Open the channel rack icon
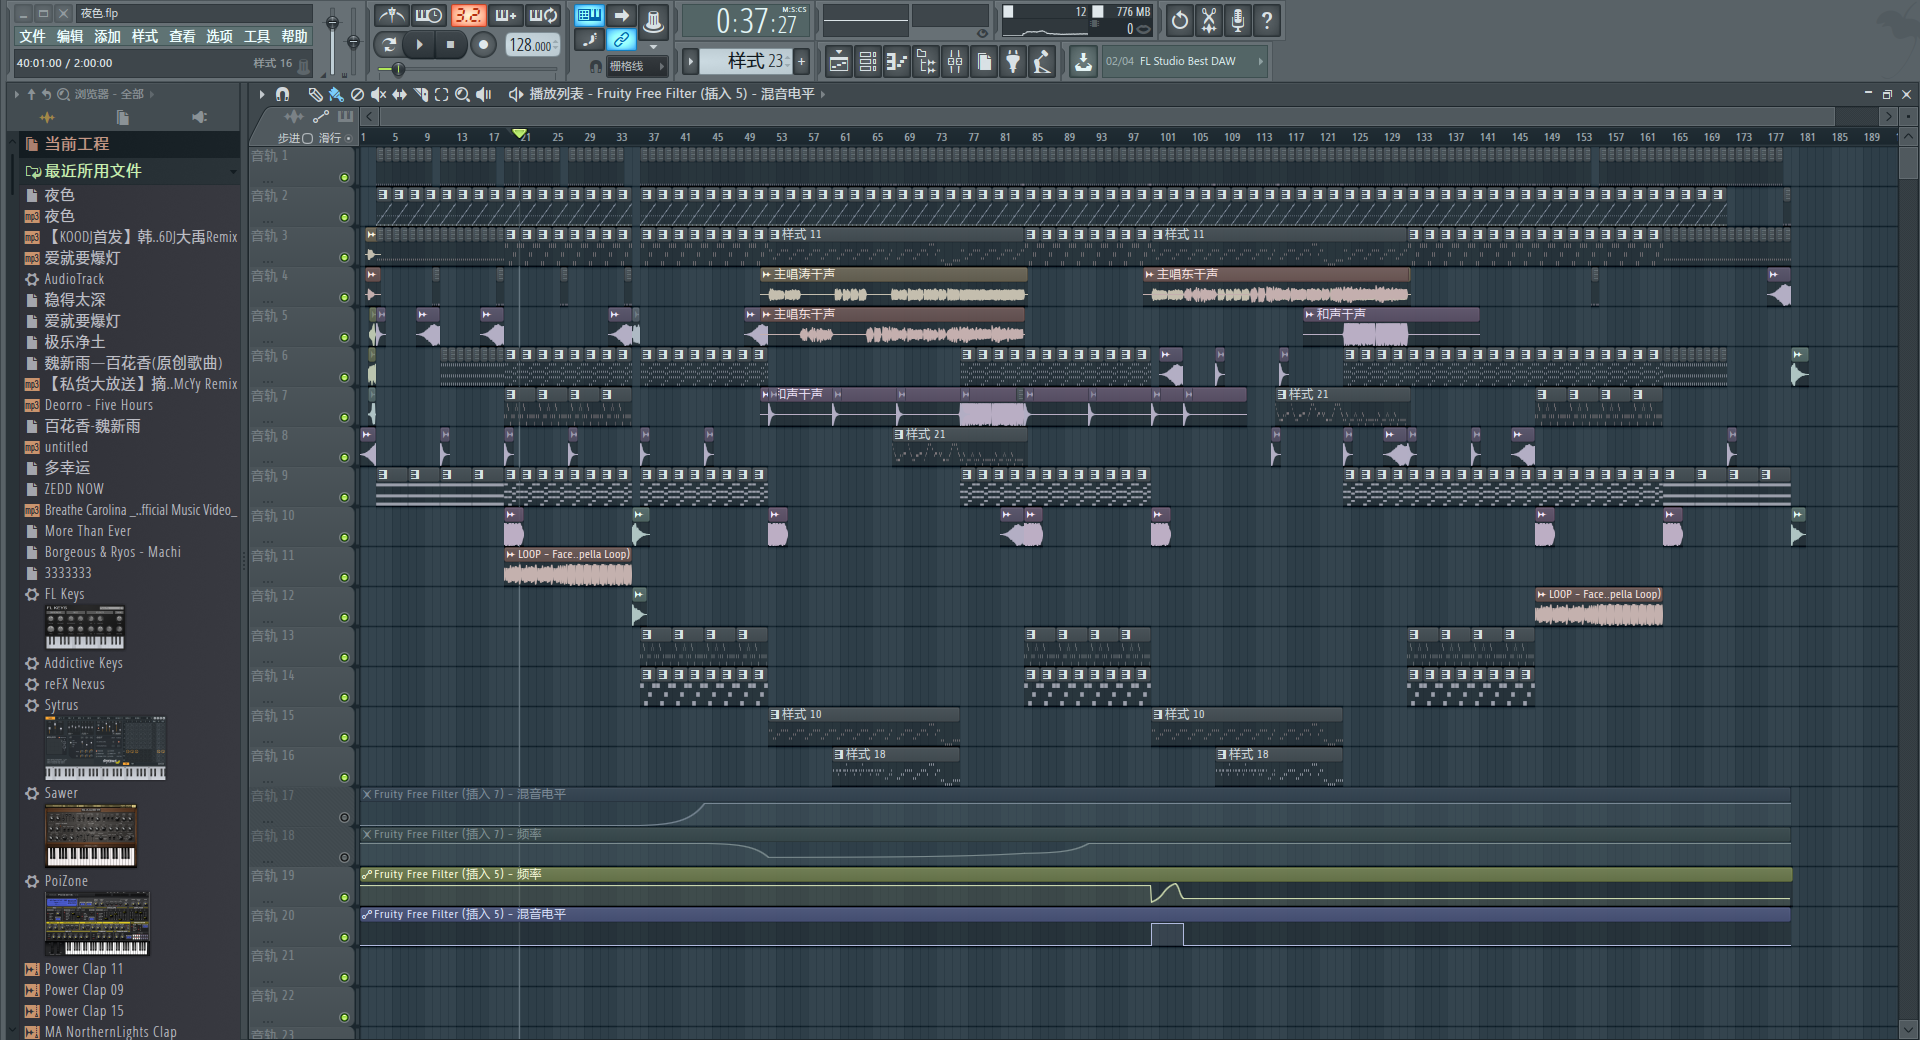Image resolution: width=1920 pixels, height=1040 pixels. click(868, 62)
